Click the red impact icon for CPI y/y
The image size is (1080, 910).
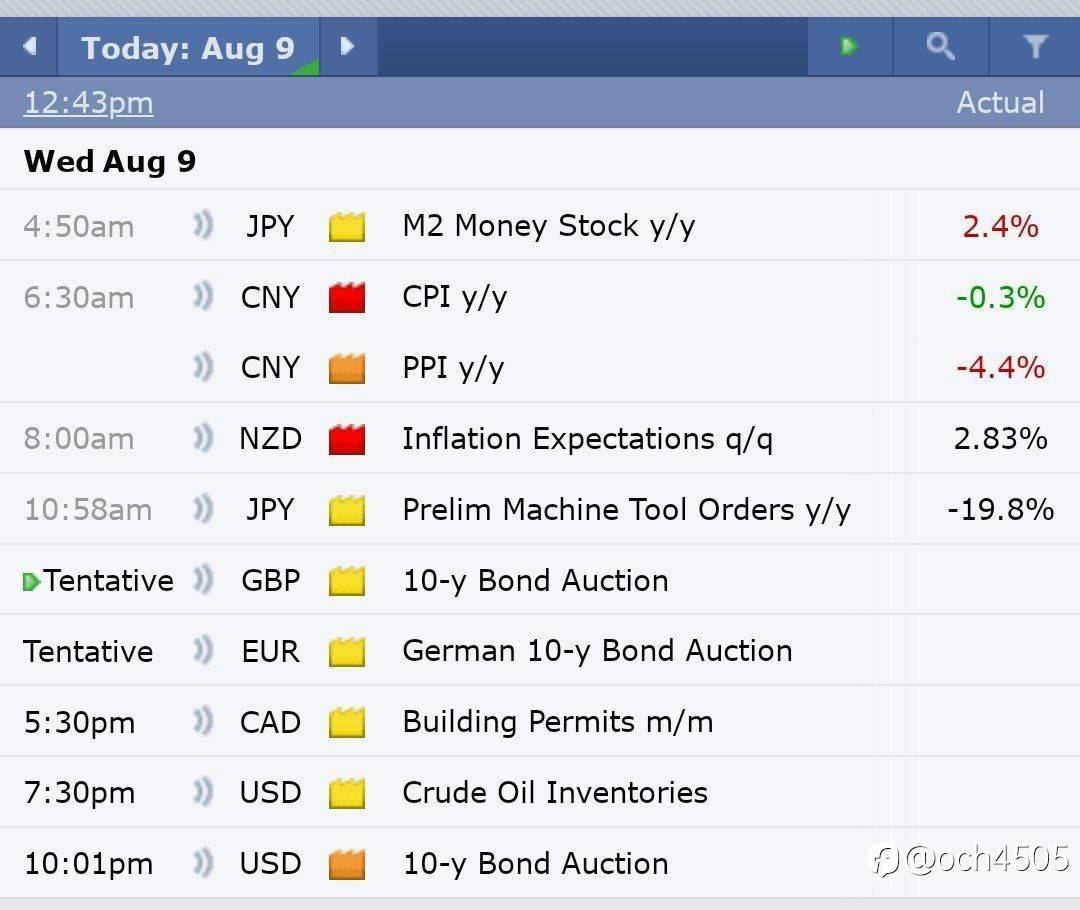(x=347, y=297)
